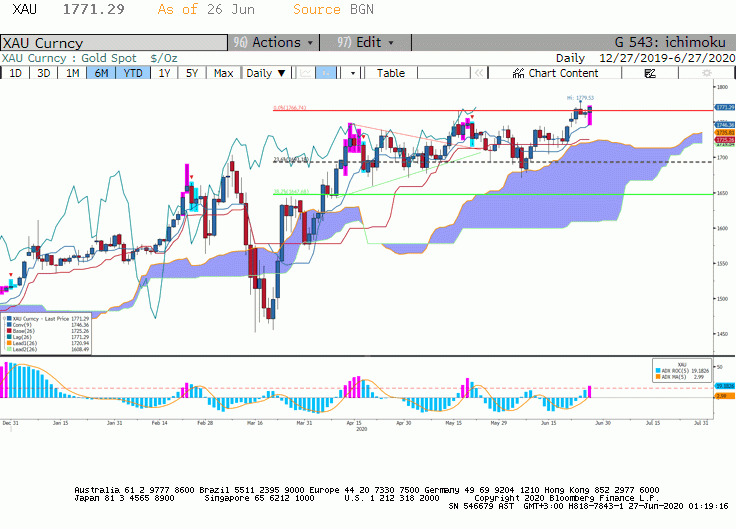Image resolution: width=736 pixels, height=529 pixels.
Task: Click the line chart type icon
Action: (306, 73)
